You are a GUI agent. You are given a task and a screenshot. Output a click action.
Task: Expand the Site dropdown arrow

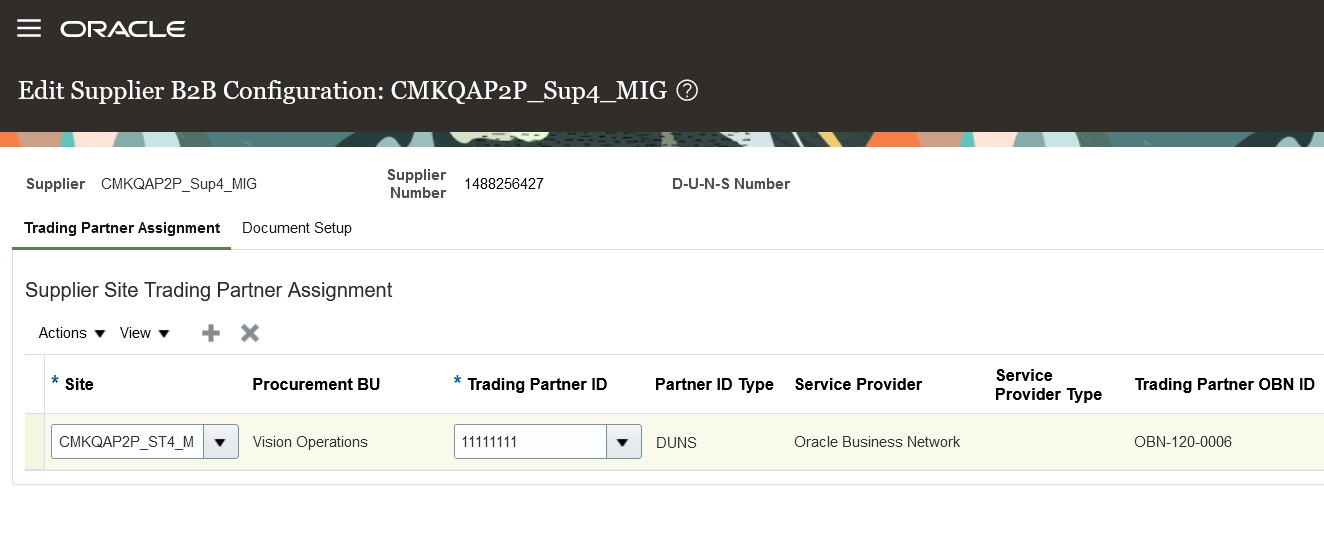221,442
